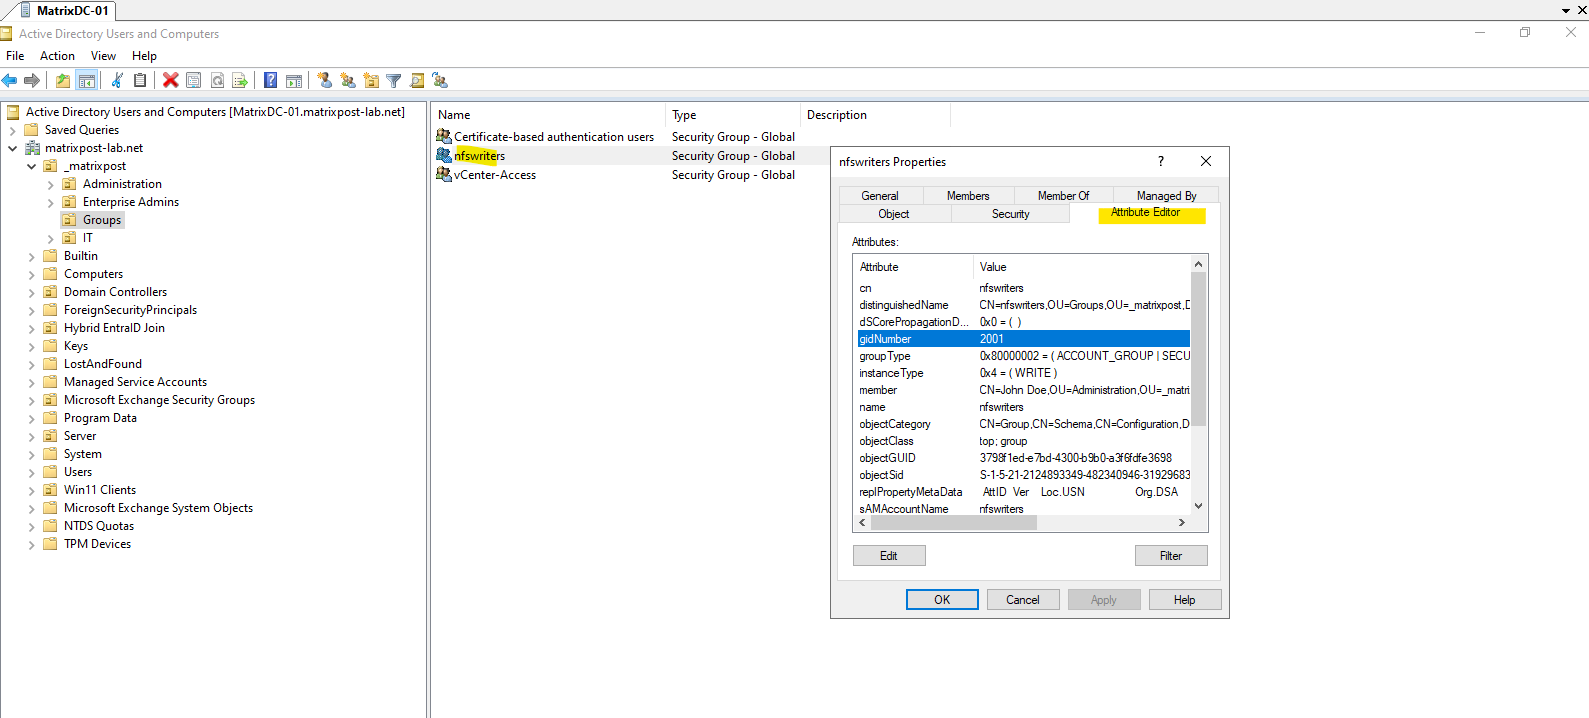Select the groupType attribute row
The image size is (1589, 718).
[1023, 356]
